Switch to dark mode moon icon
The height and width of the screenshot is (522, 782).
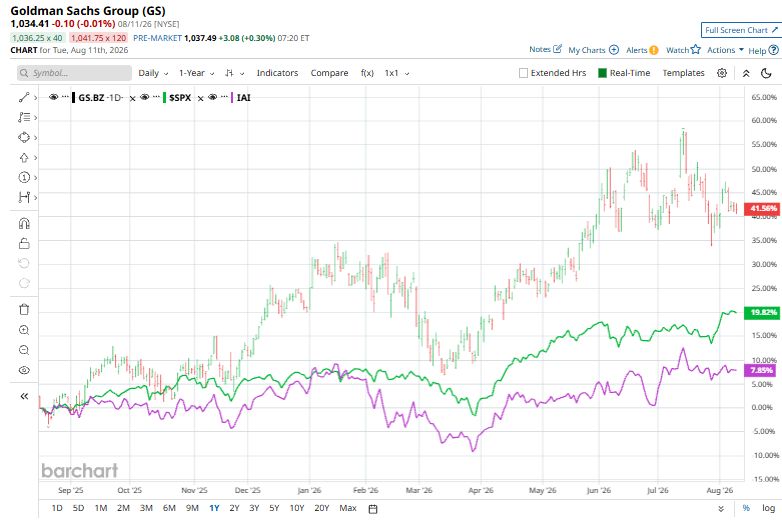point(766,73)
